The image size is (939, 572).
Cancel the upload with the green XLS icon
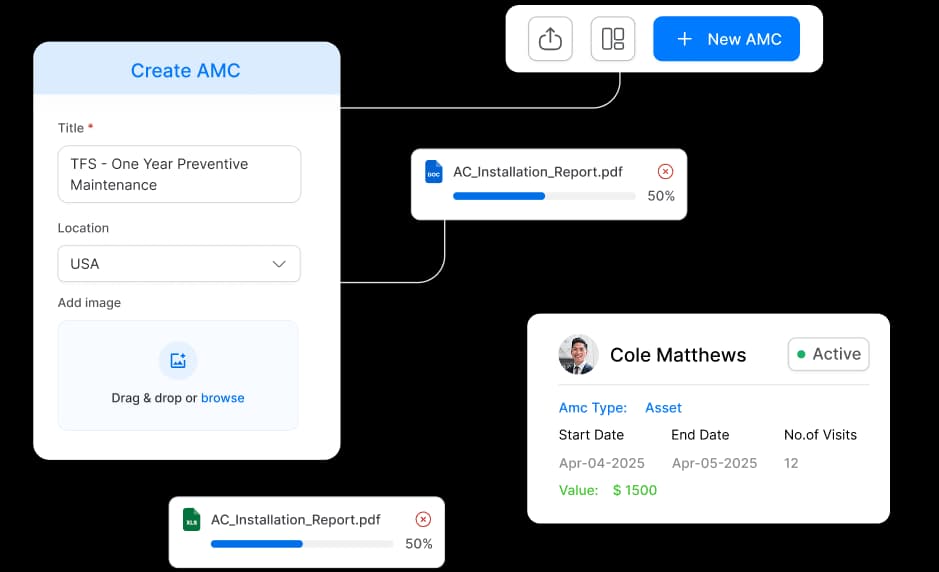(423, 519)
